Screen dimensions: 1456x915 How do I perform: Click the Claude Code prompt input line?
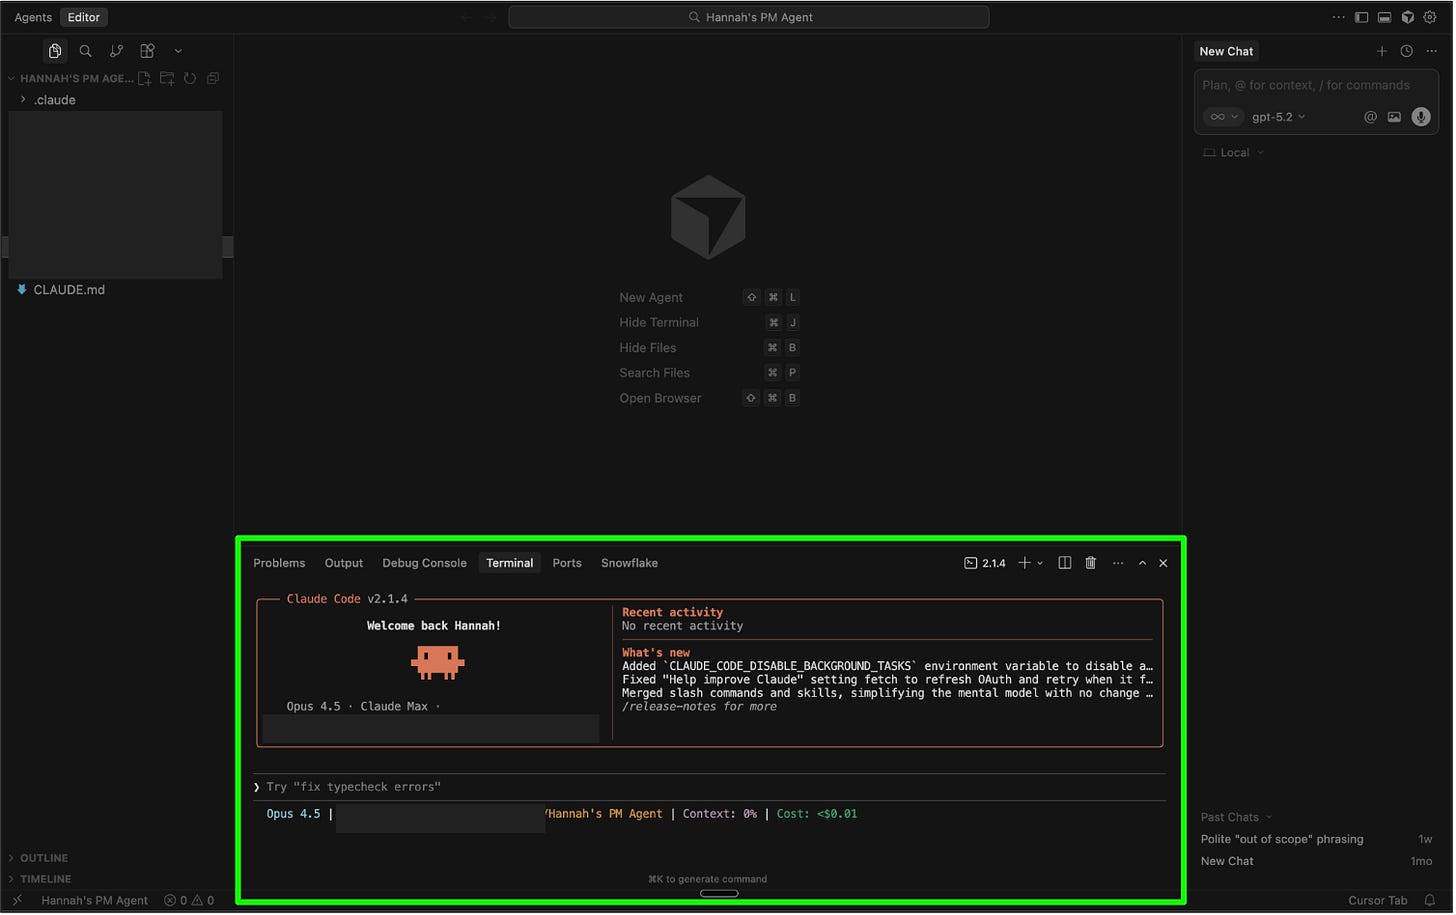(x=710, y=787)
